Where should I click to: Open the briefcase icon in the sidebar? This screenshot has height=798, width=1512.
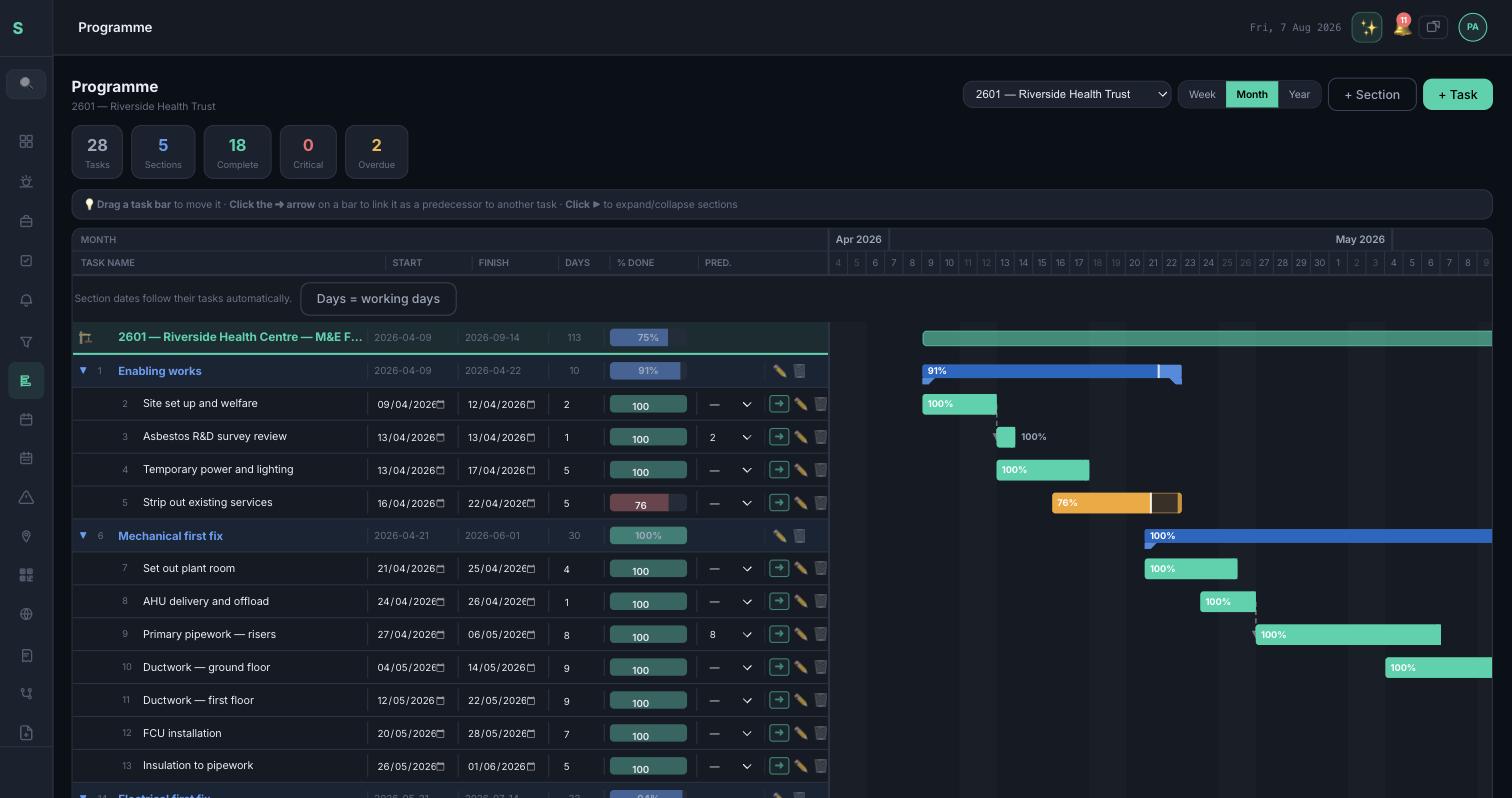pos(26,221)
